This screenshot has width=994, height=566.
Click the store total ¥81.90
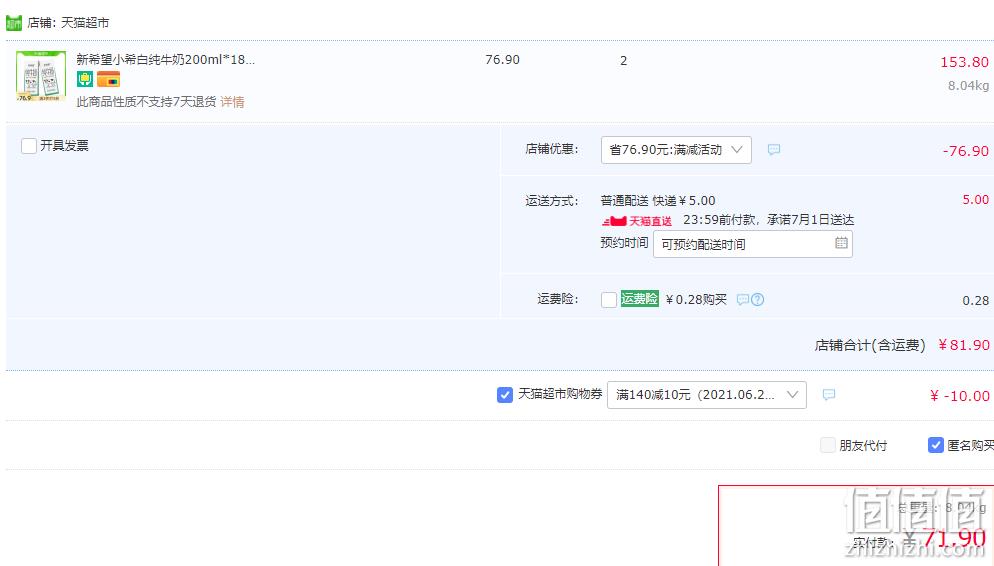[x=964, y=345]
